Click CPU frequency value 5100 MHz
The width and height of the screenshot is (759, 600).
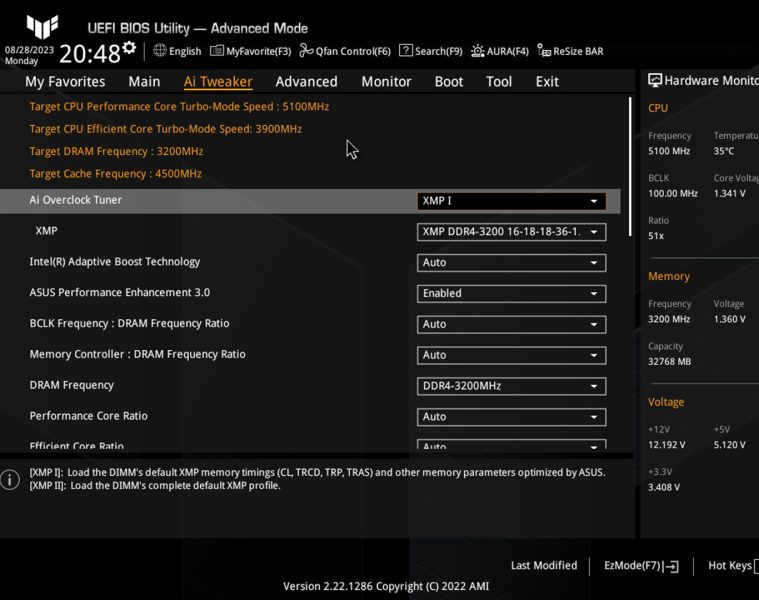click(x=669, y=151)
